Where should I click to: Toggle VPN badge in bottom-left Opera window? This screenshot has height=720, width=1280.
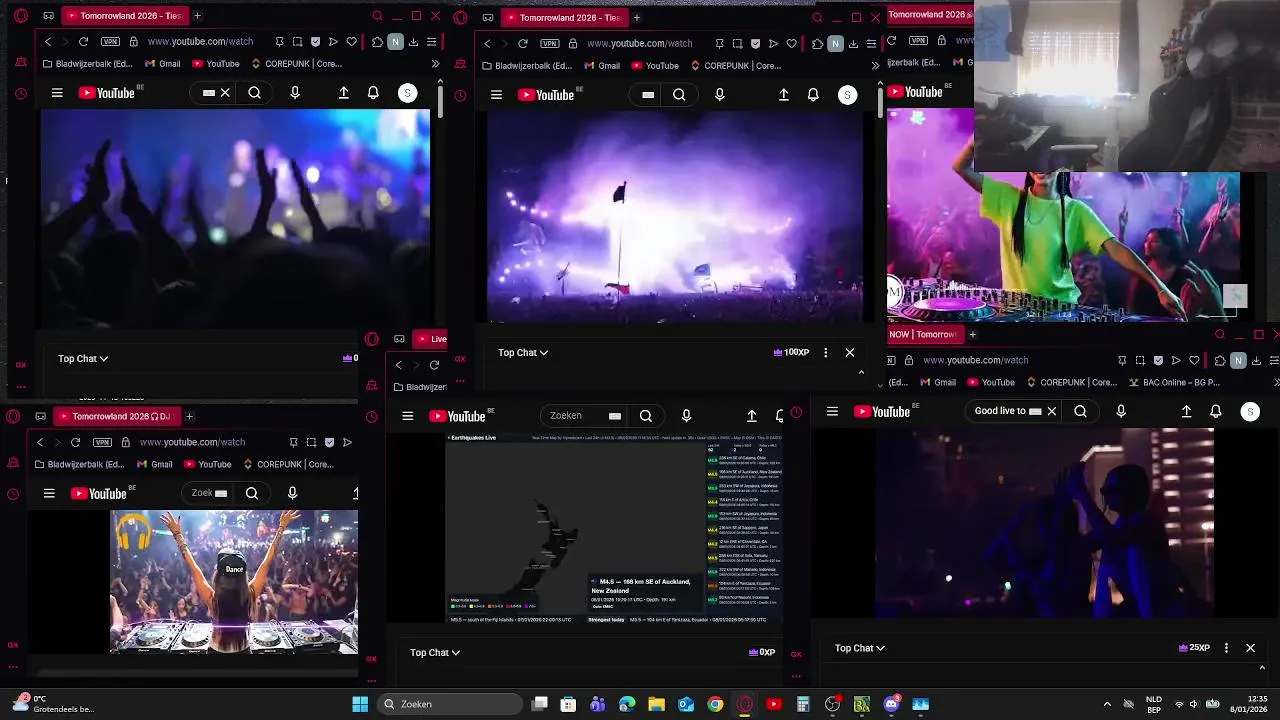pyautogui.click(x=102, y=442)
